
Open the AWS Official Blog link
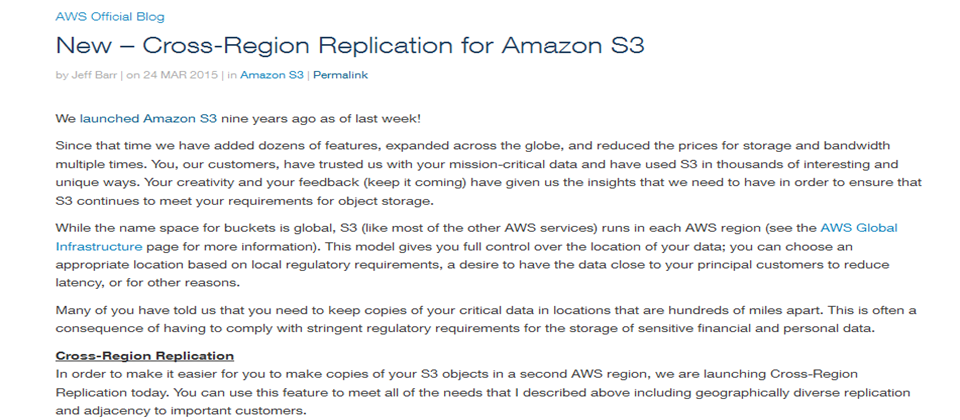coord(110,17)
